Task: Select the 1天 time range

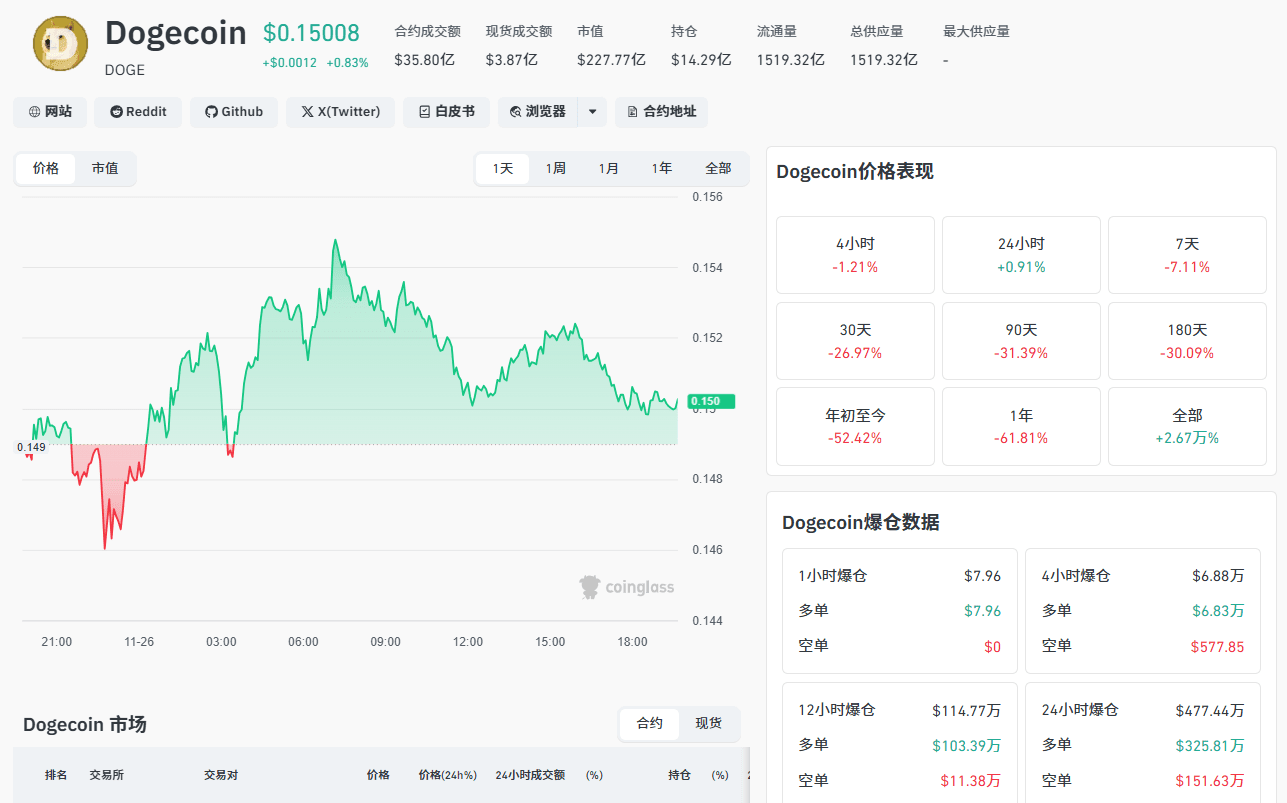Action: pyautogui.click(x=503, y=169)
